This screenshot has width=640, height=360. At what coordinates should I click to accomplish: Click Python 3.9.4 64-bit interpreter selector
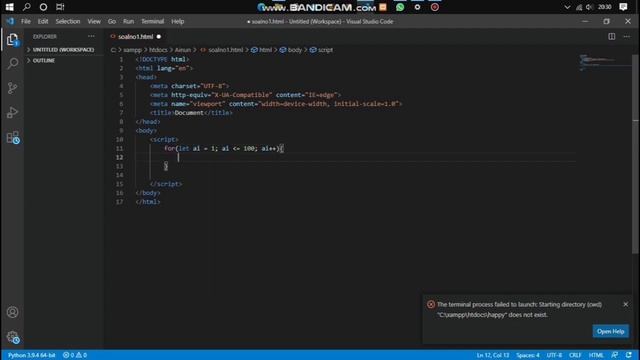tap(31, 355)
